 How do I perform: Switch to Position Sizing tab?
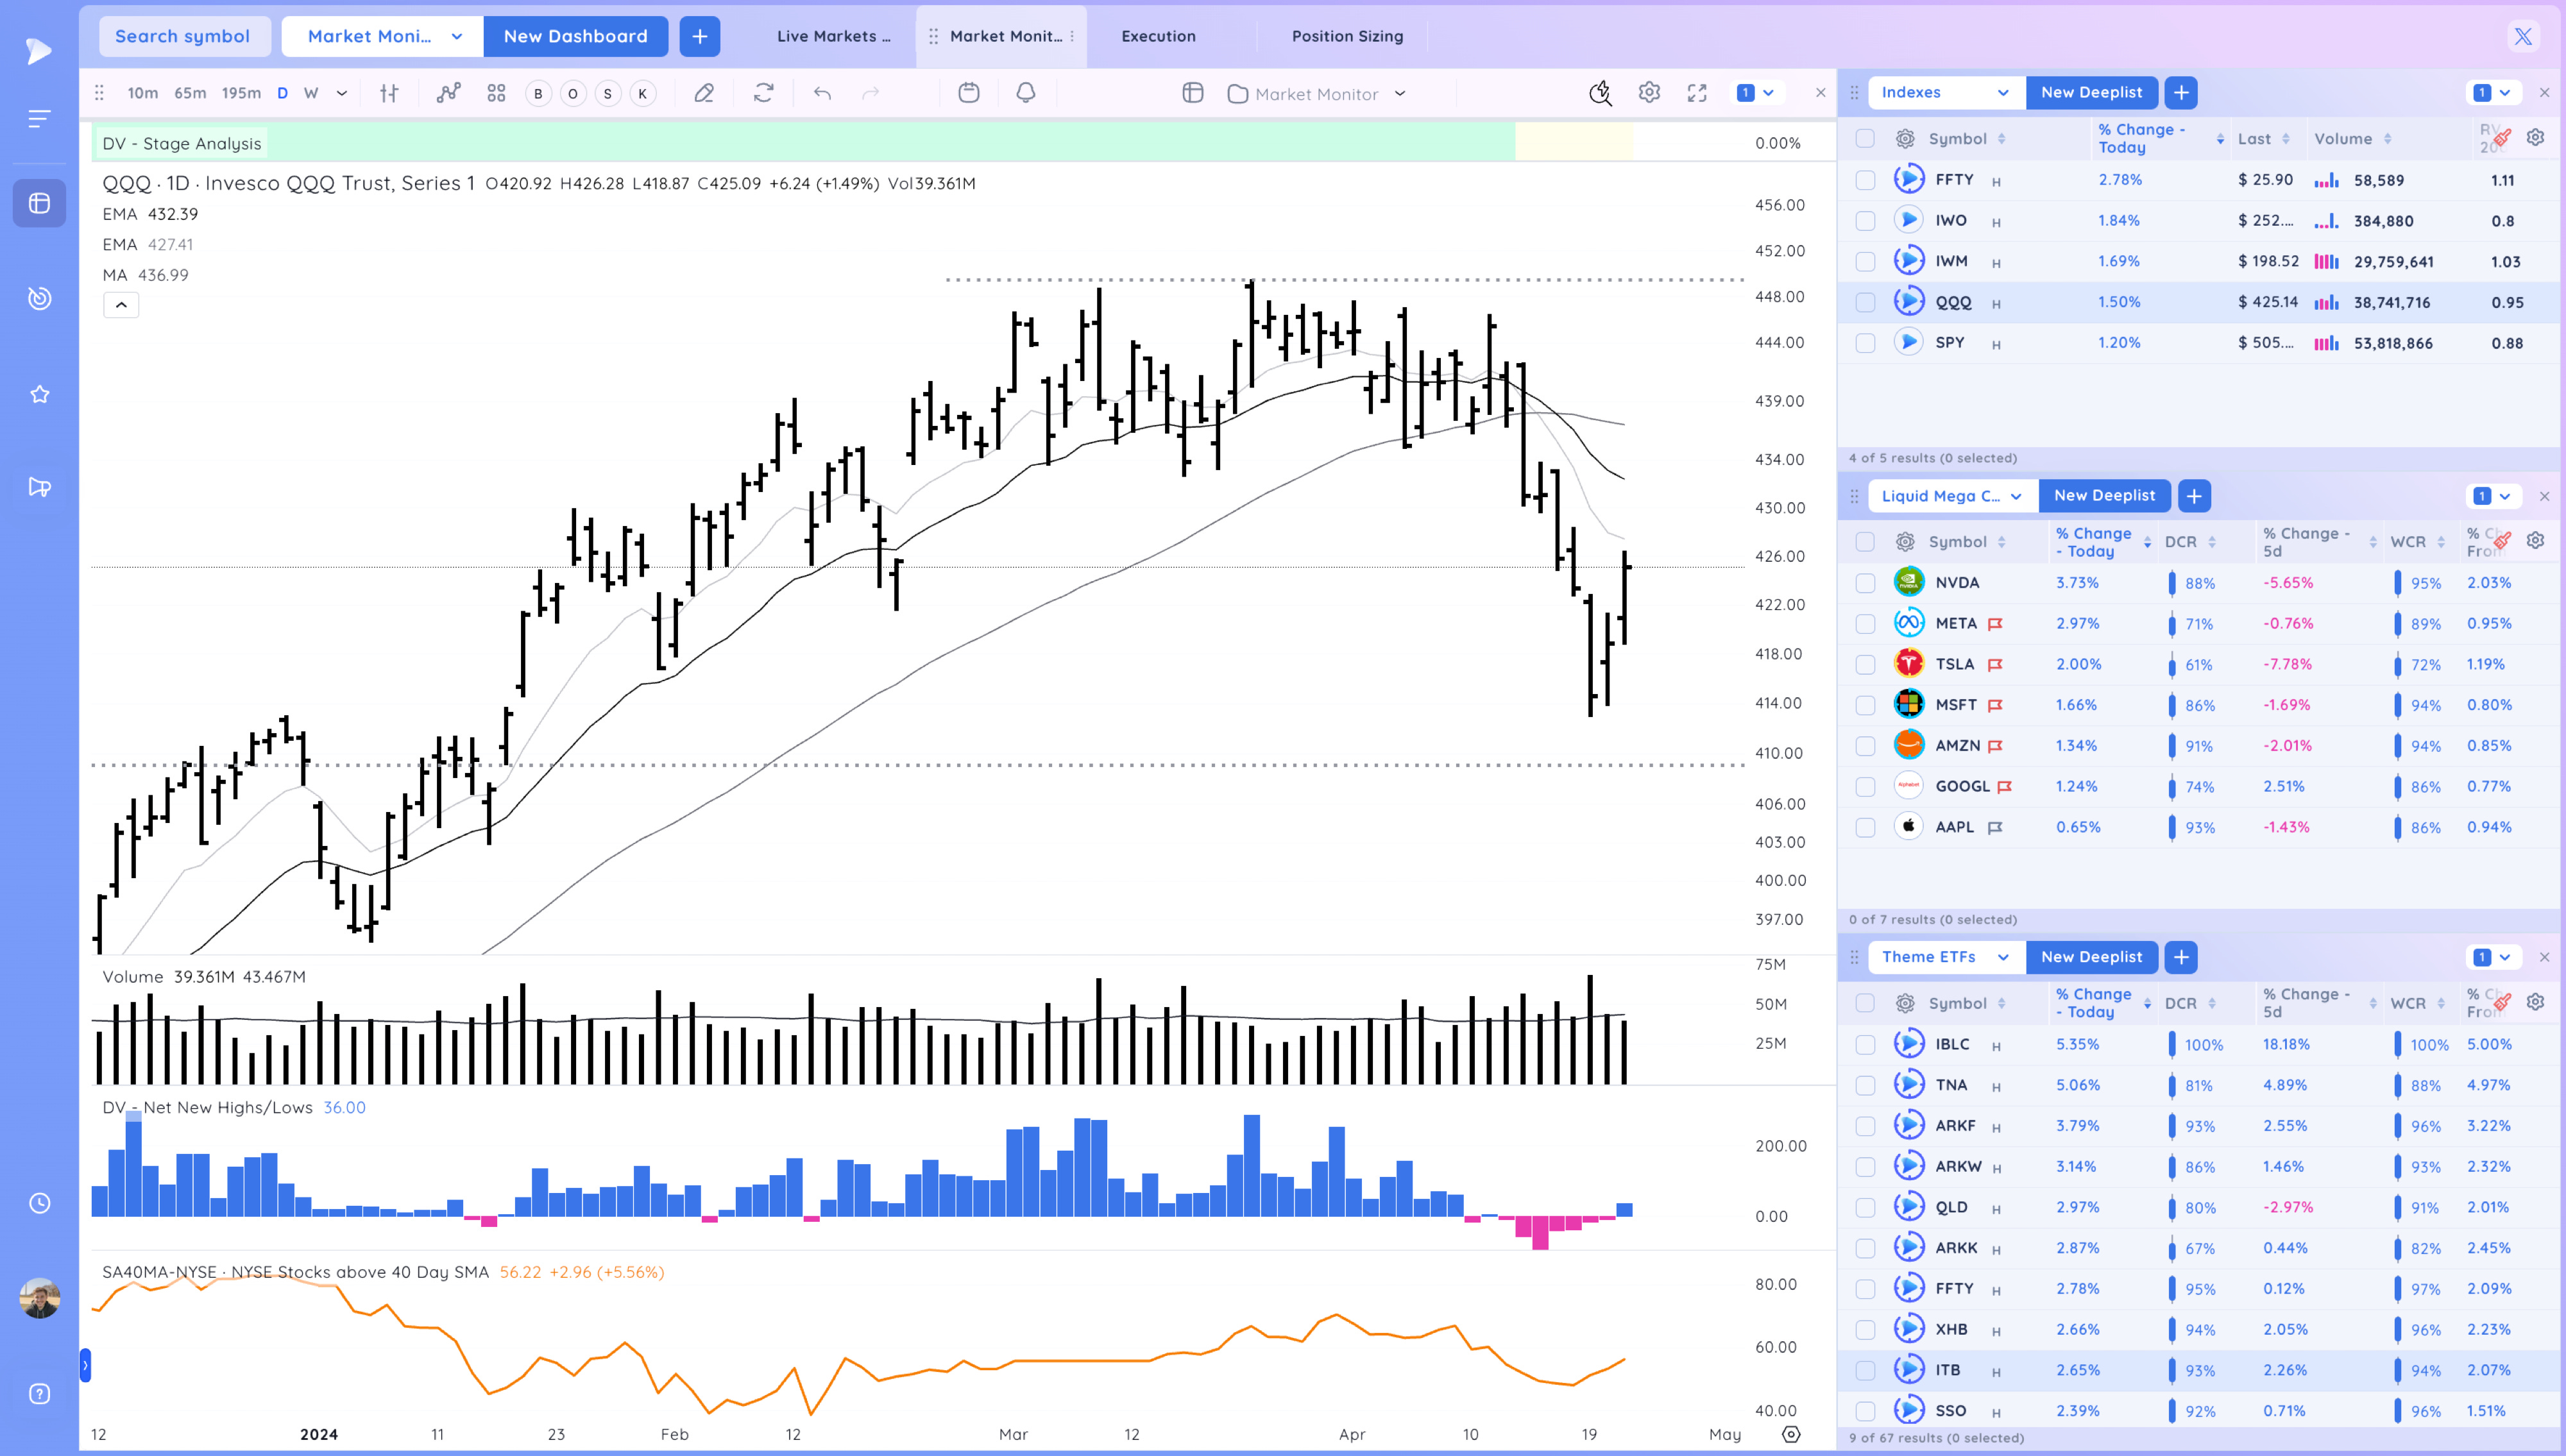point(1347,36)
